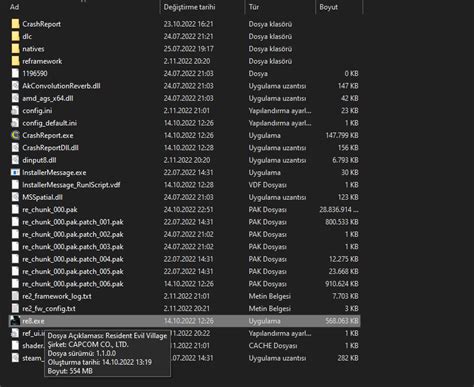This screenshot has height=387, width=474.
Task: Select re2_framework_log.txt text file
Action: [185, 296]
